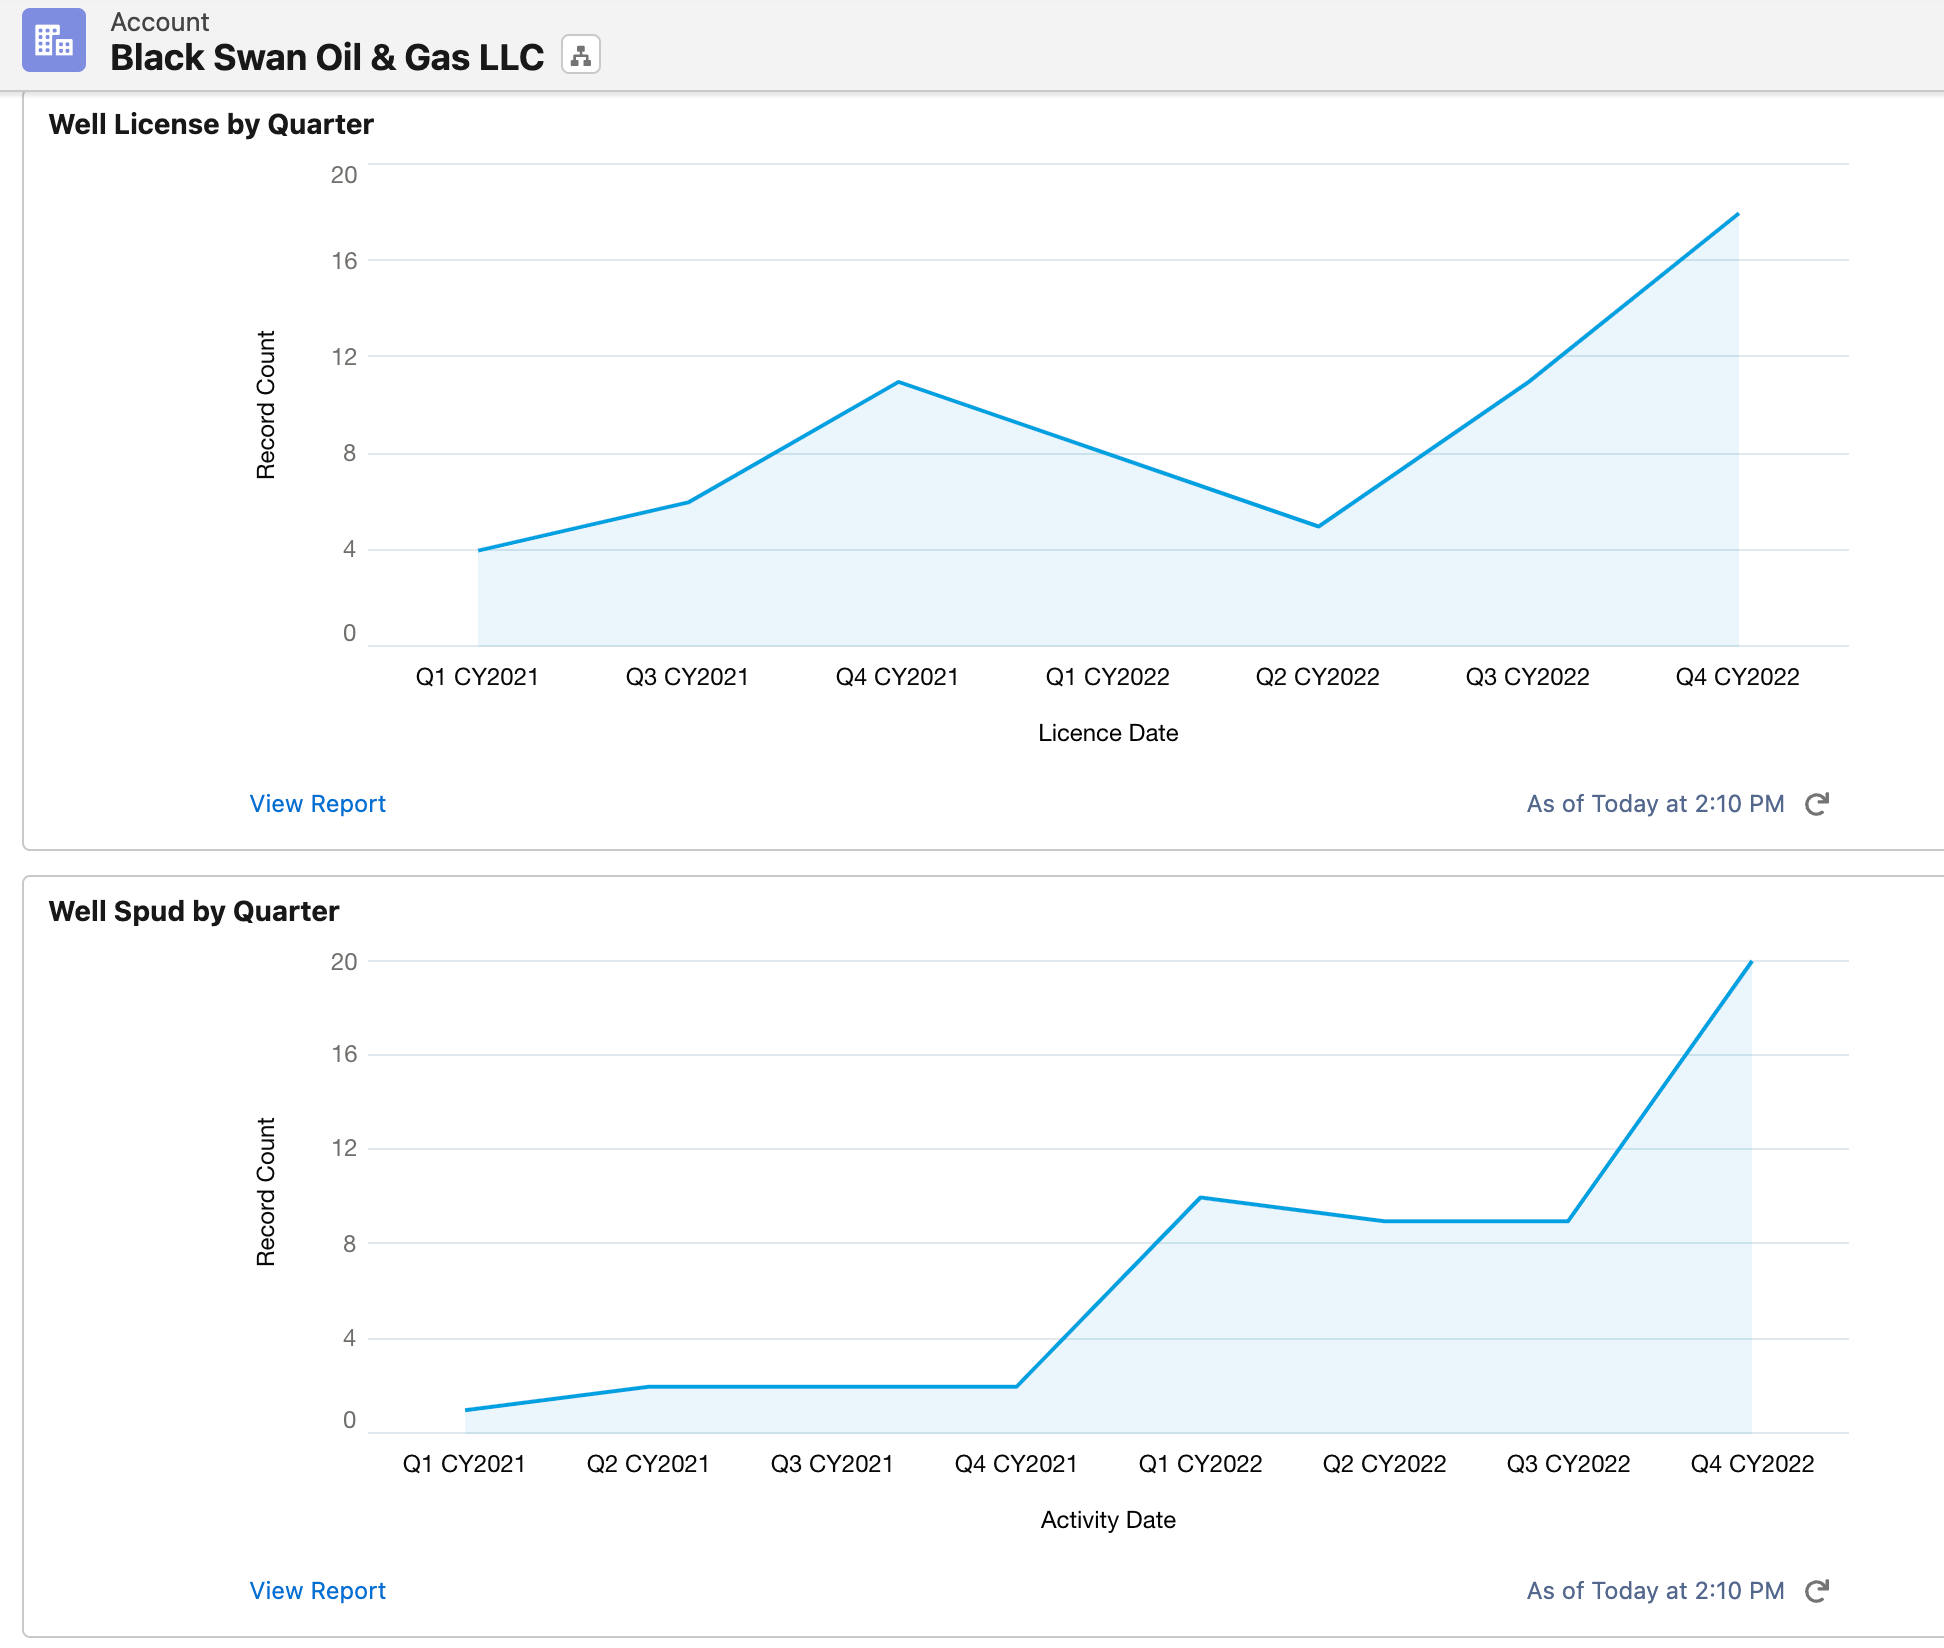Select Q4 CY2021 label in Spud chart
Screen dimensions: 1944x1648
(x=1016, y=1464)
